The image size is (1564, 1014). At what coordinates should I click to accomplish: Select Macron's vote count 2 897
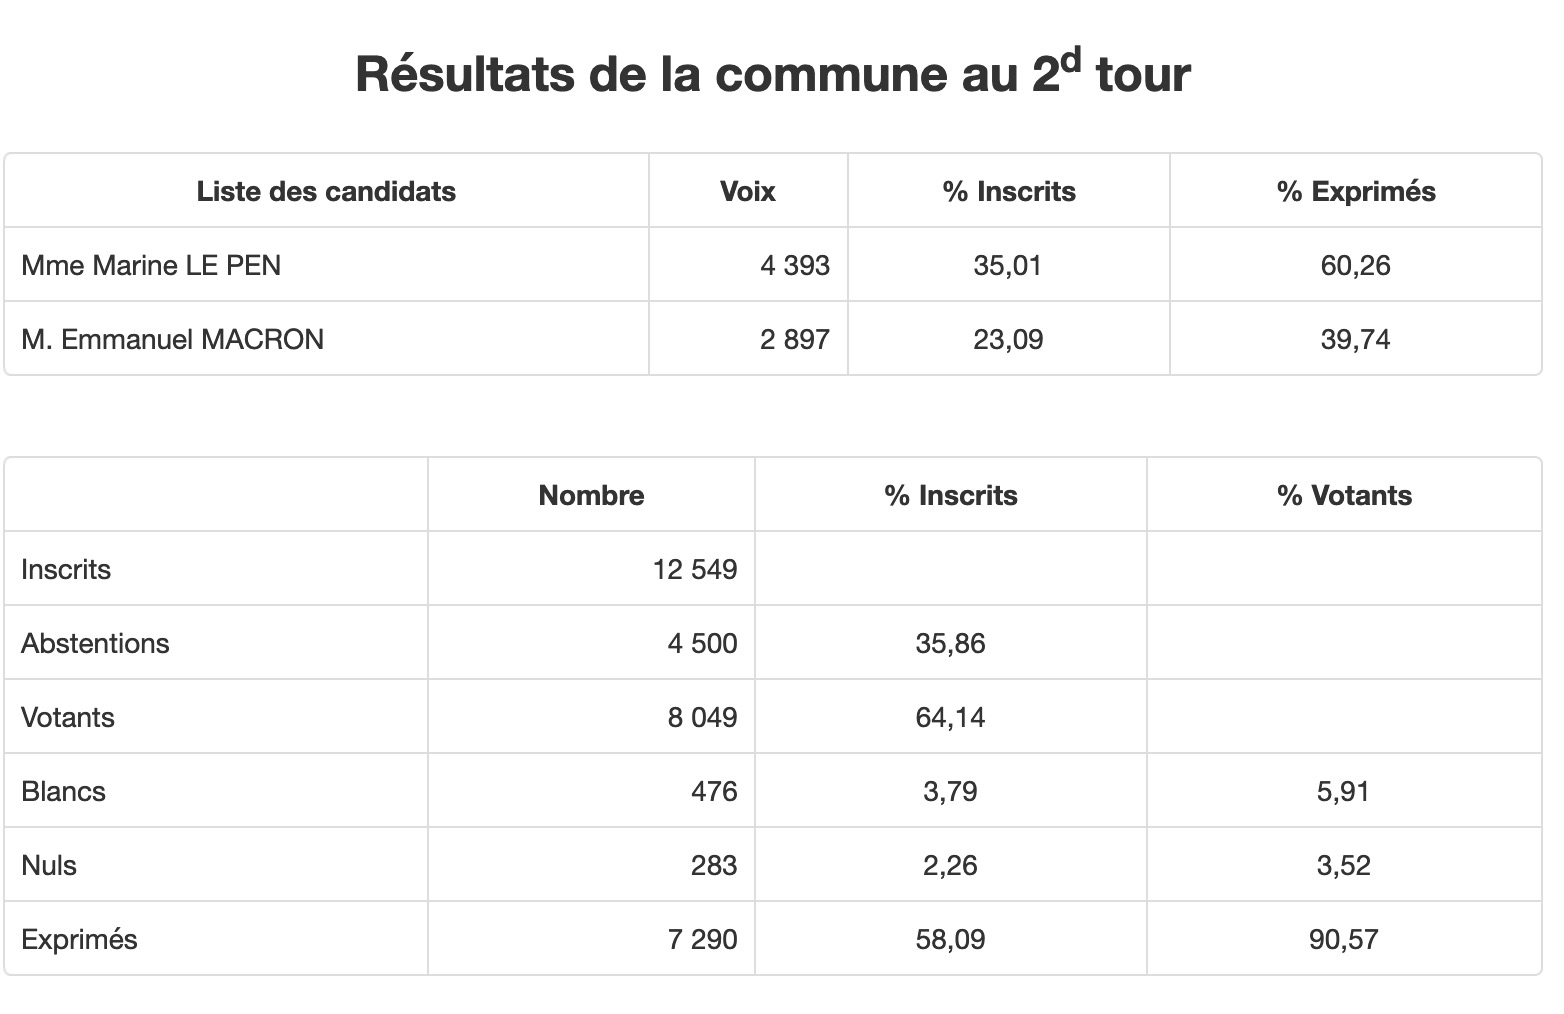[x=795, y=339]
